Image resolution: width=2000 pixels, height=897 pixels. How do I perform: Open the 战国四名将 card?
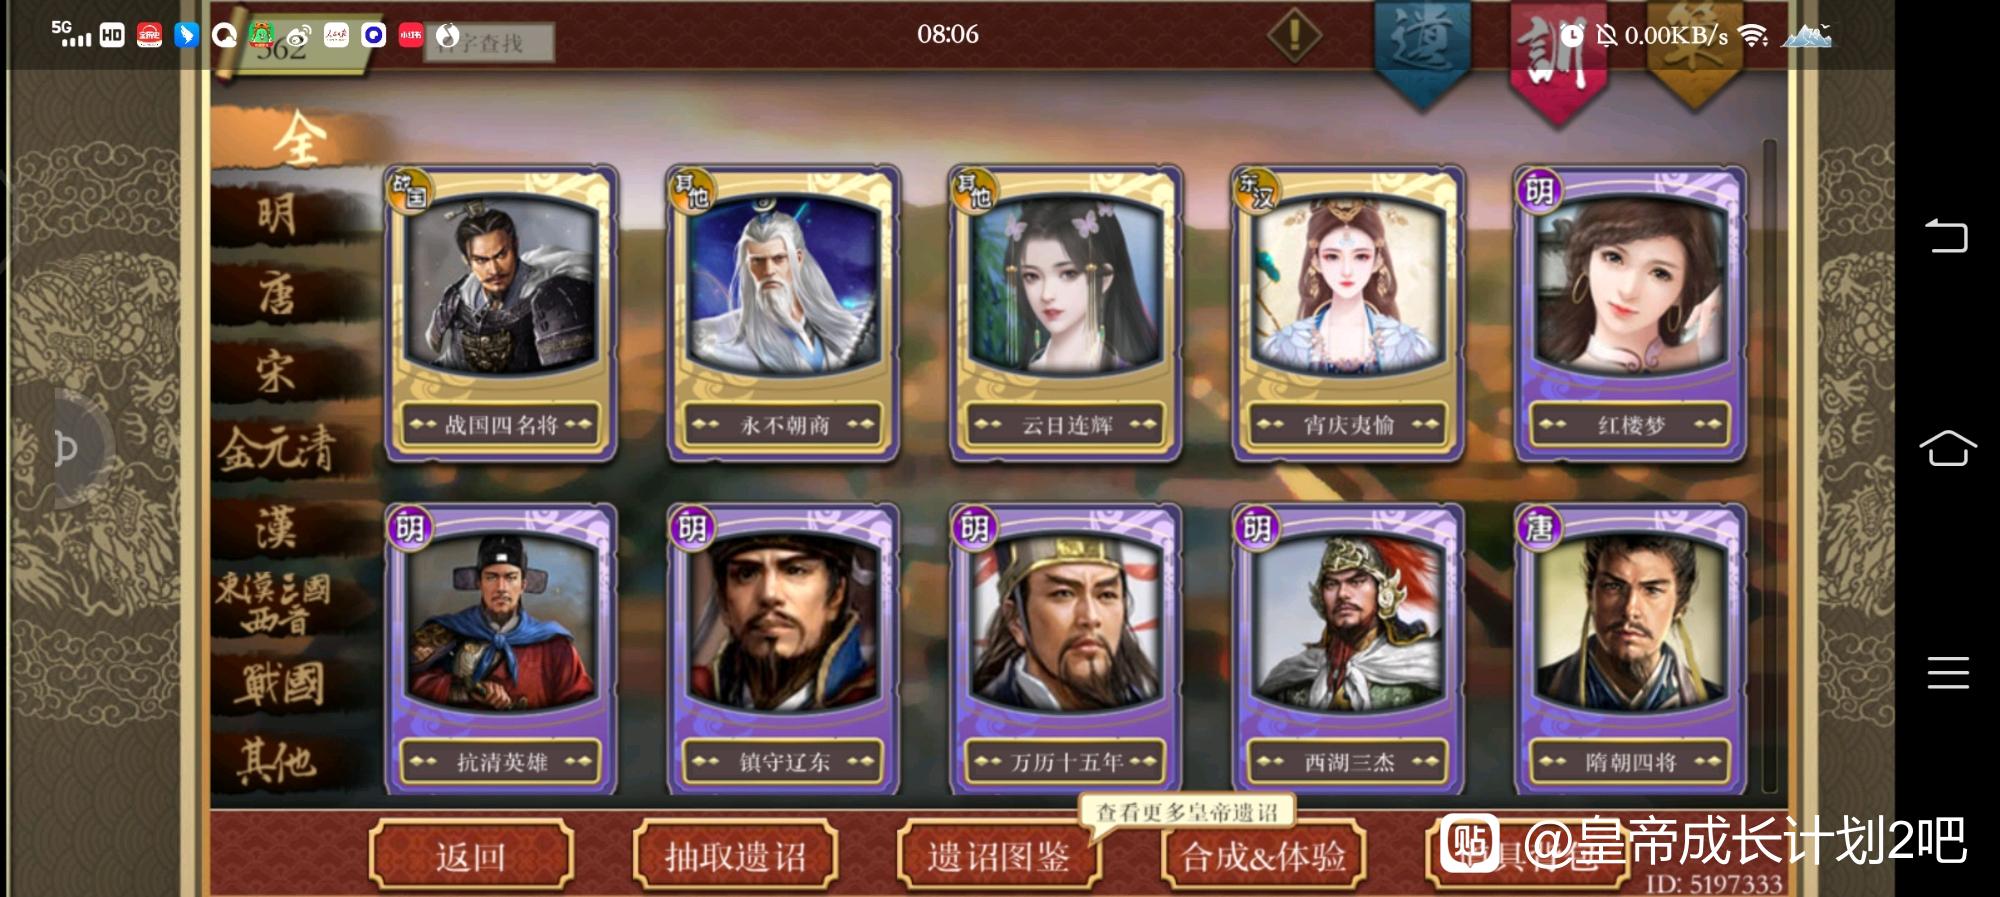point(501,314)
